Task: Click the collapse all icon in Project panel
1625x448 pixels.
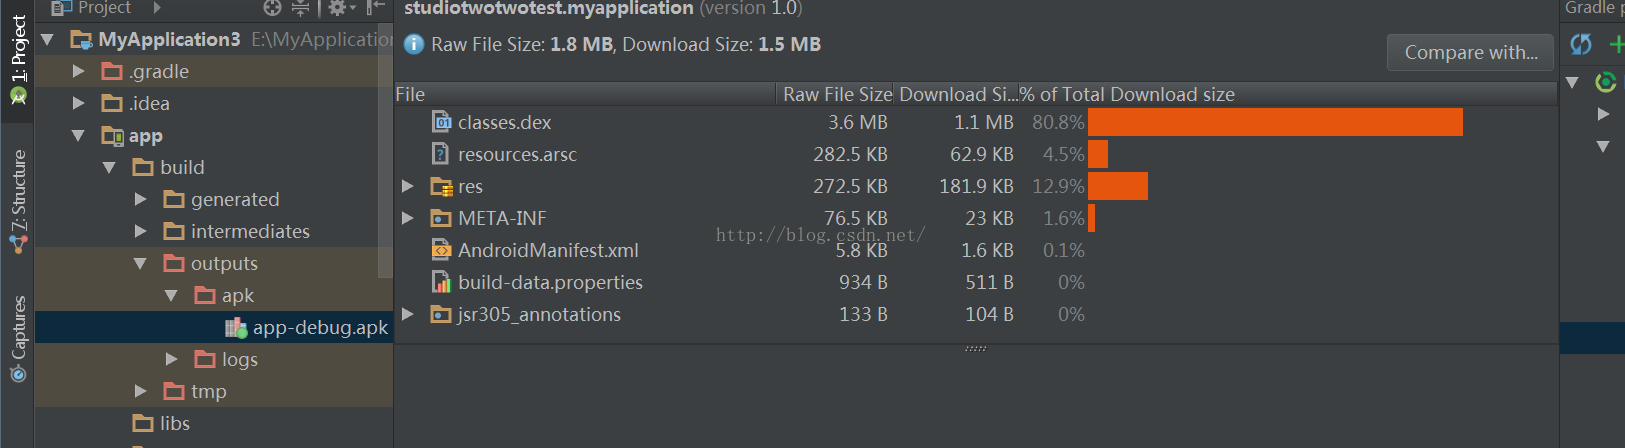Action: point(300,8)
